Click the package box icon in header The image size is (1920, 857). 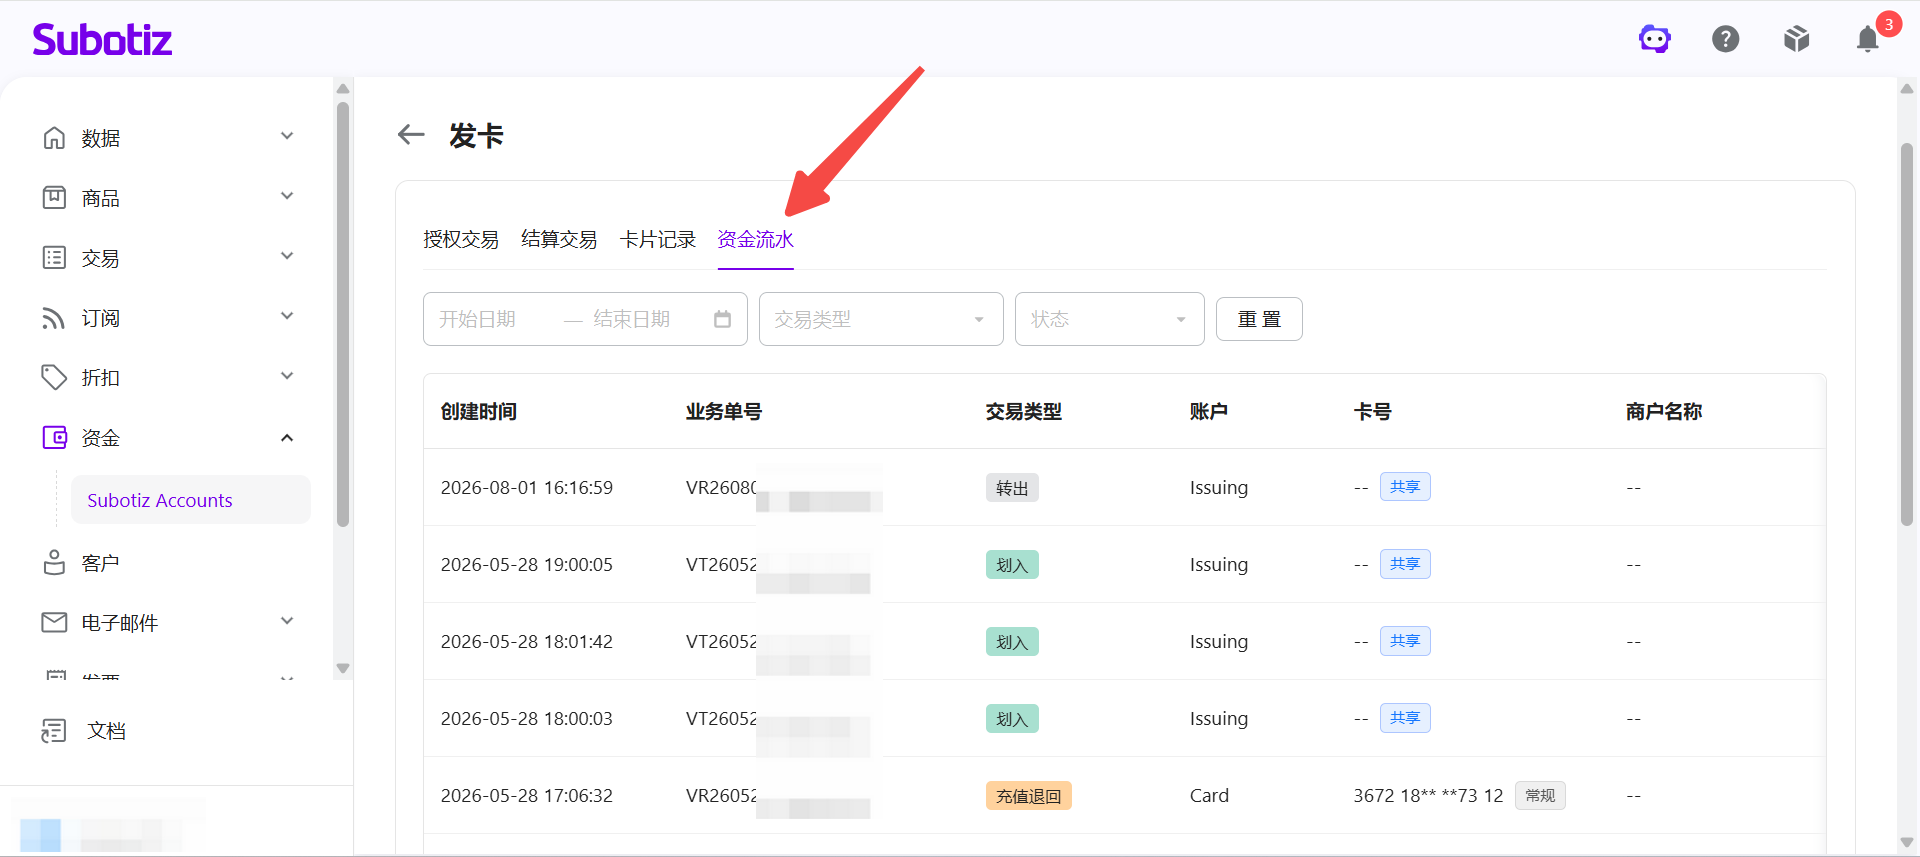click(x=1797, y=39)
